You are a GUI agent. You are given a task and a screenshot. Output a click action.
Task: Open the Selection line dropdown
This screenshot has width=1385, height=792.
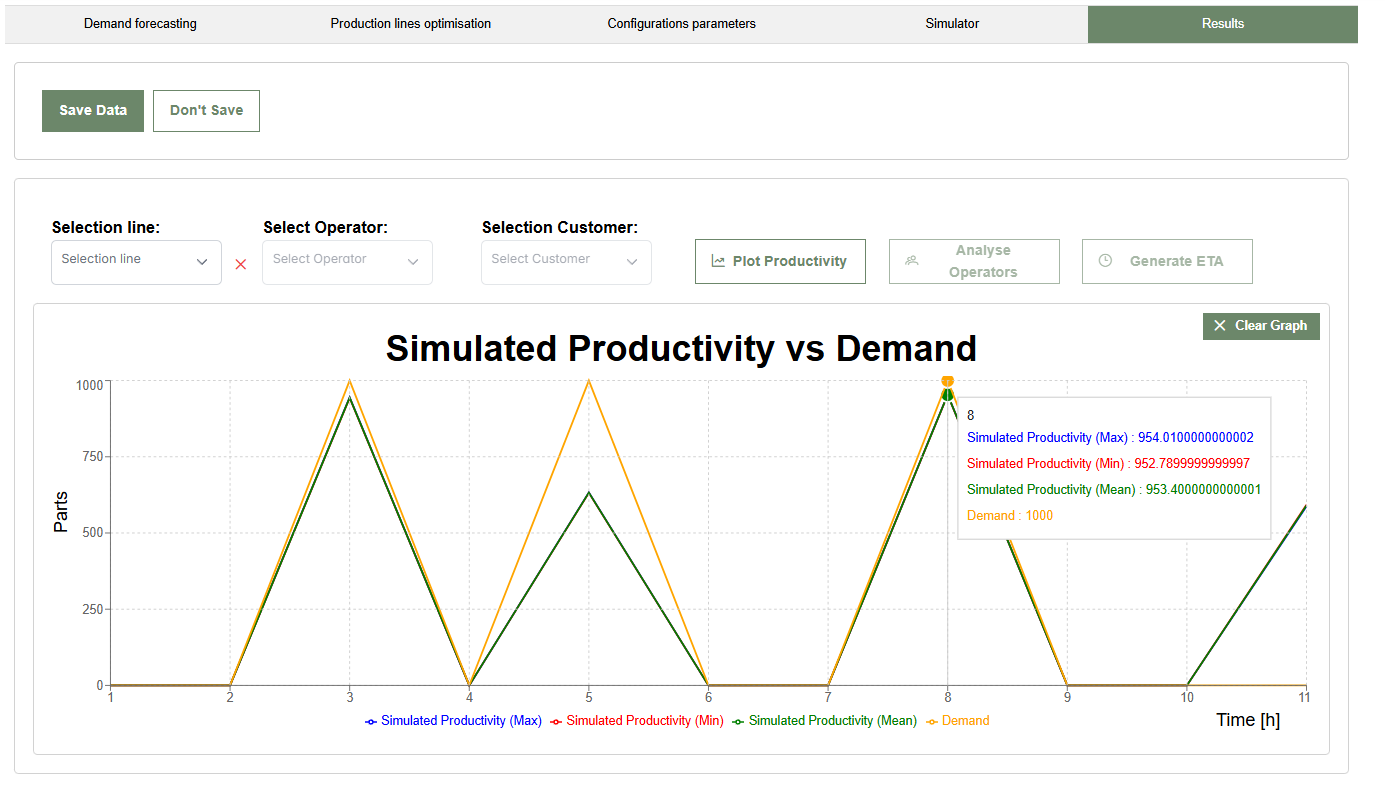tap(136, 261)
